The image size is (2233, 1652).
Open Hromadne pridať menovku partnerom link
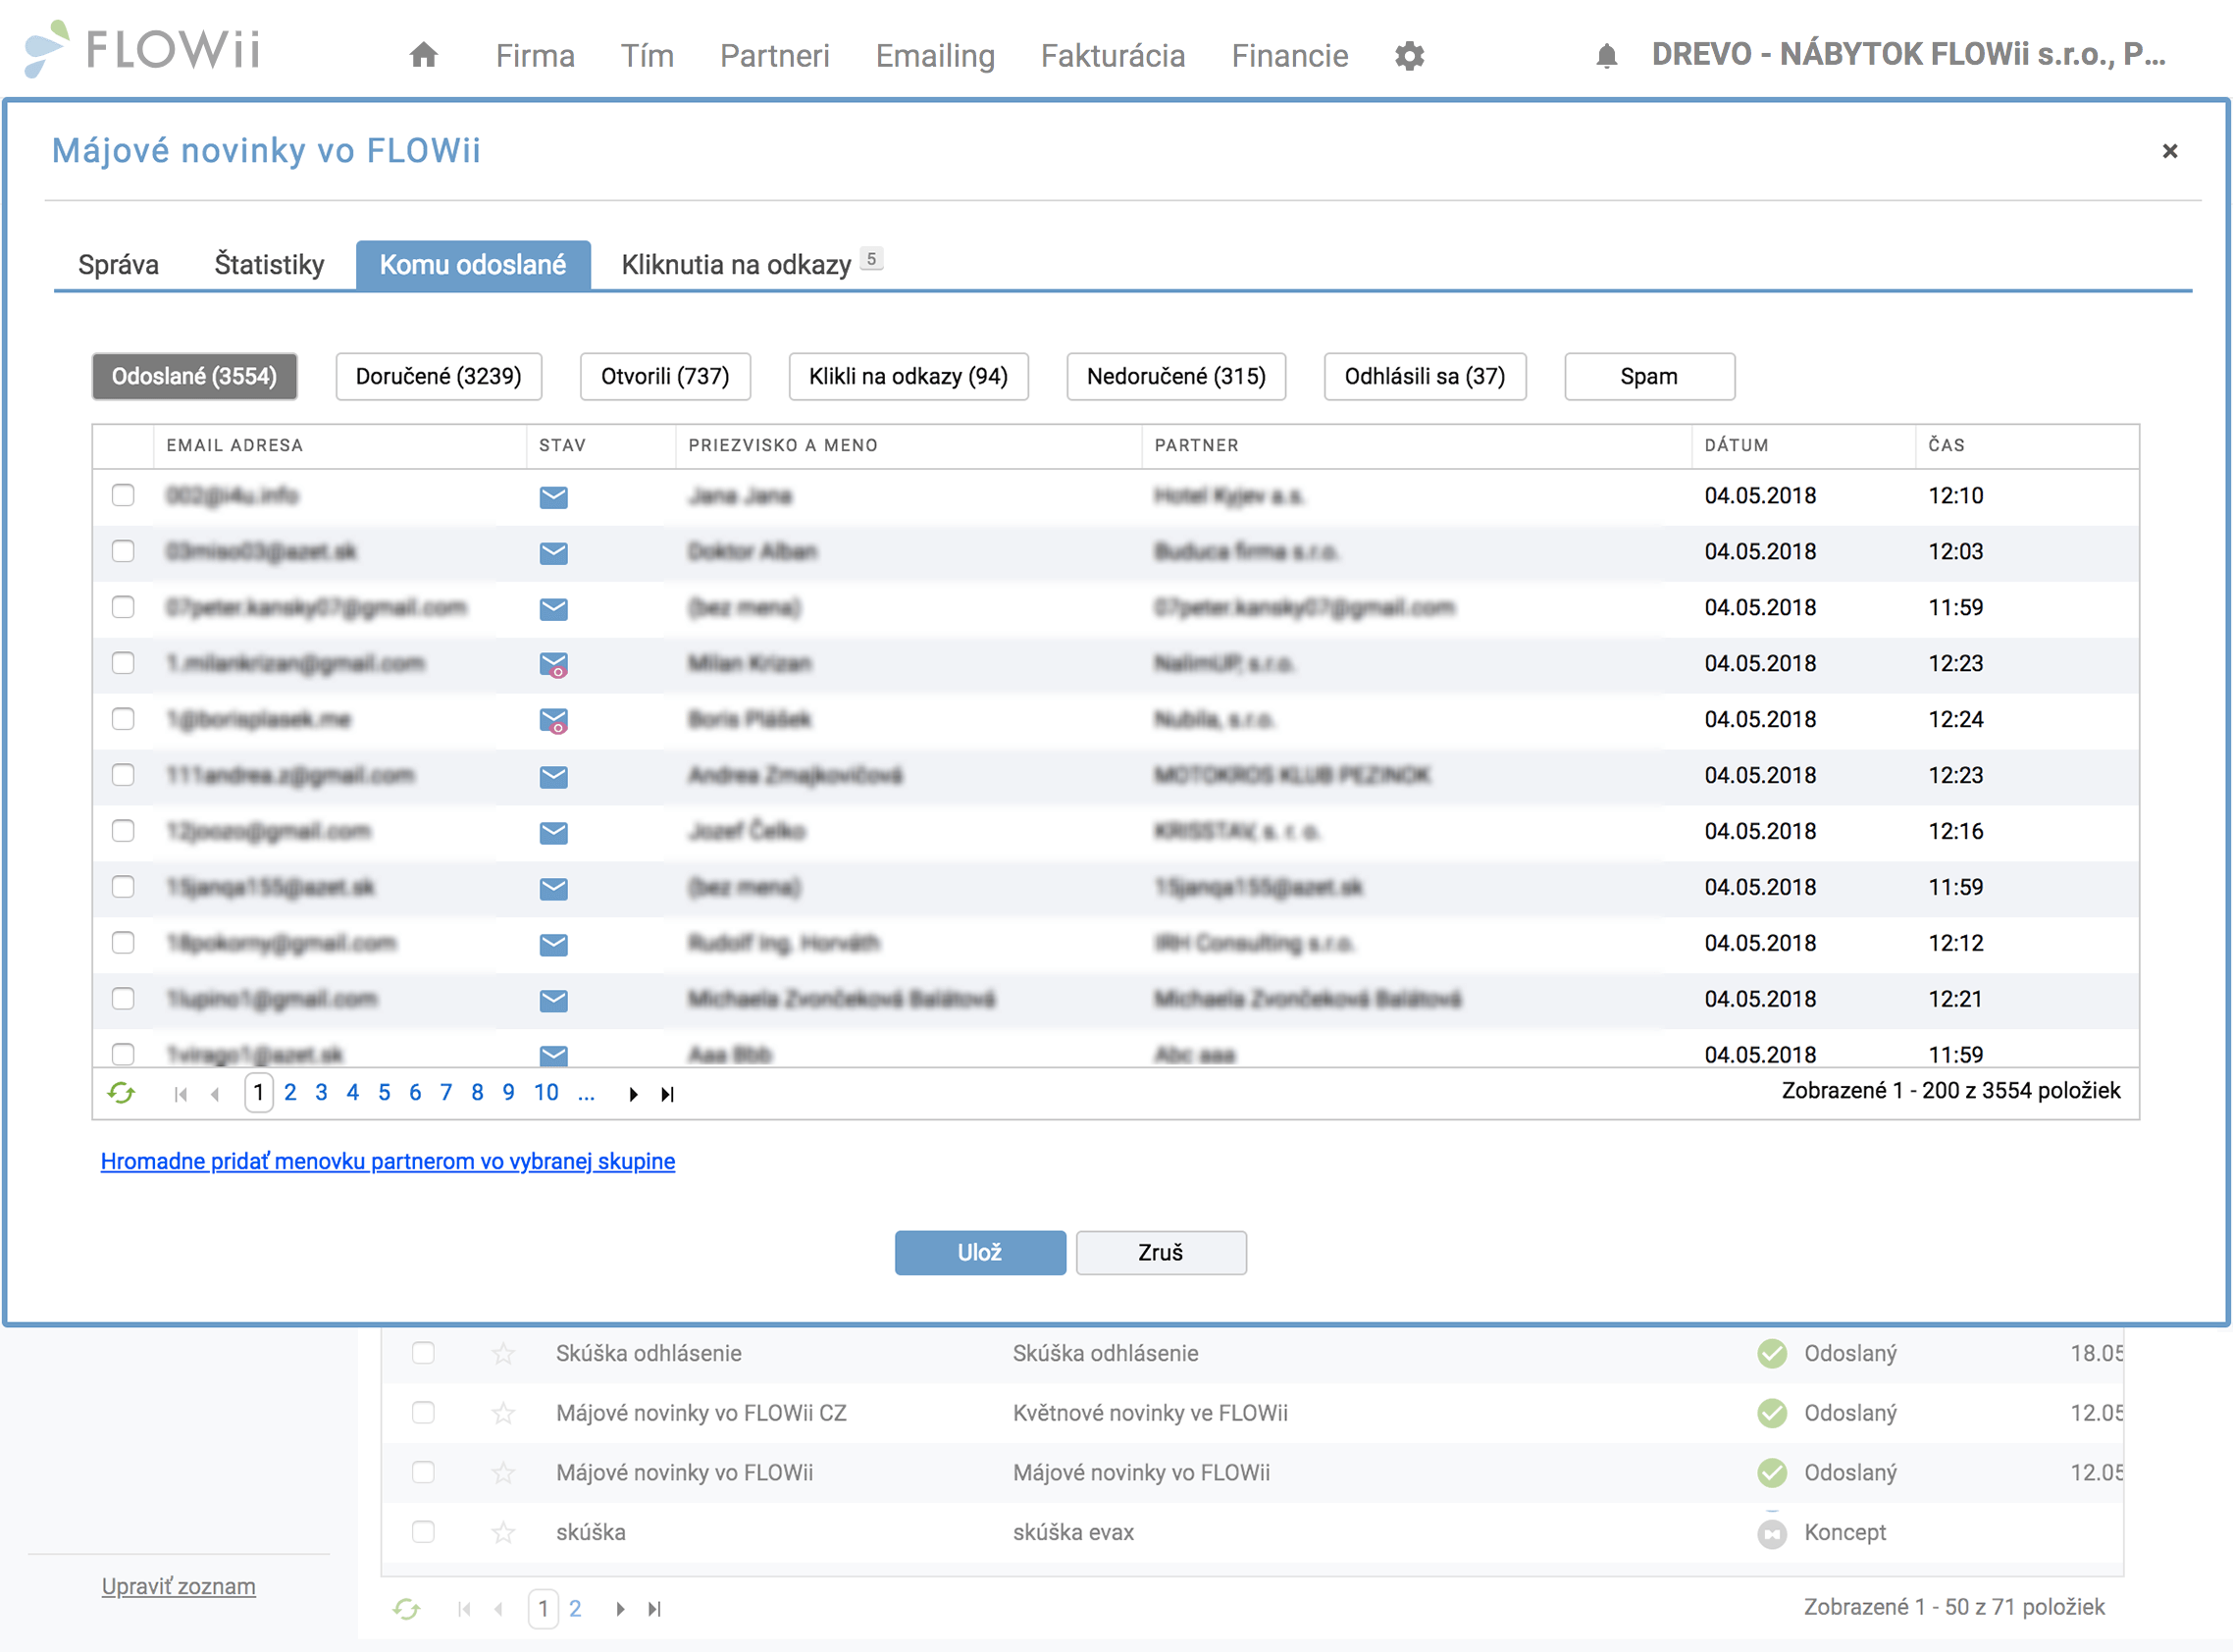click(x=388, y=1161)
